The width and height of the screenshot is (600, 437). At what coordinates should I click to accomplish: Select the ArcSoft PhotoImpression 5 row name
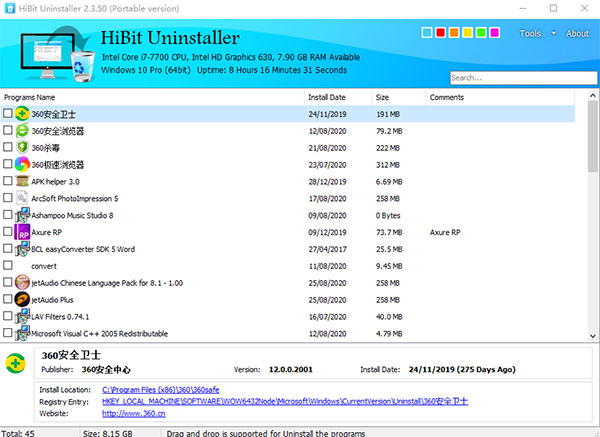pos(75,199)
